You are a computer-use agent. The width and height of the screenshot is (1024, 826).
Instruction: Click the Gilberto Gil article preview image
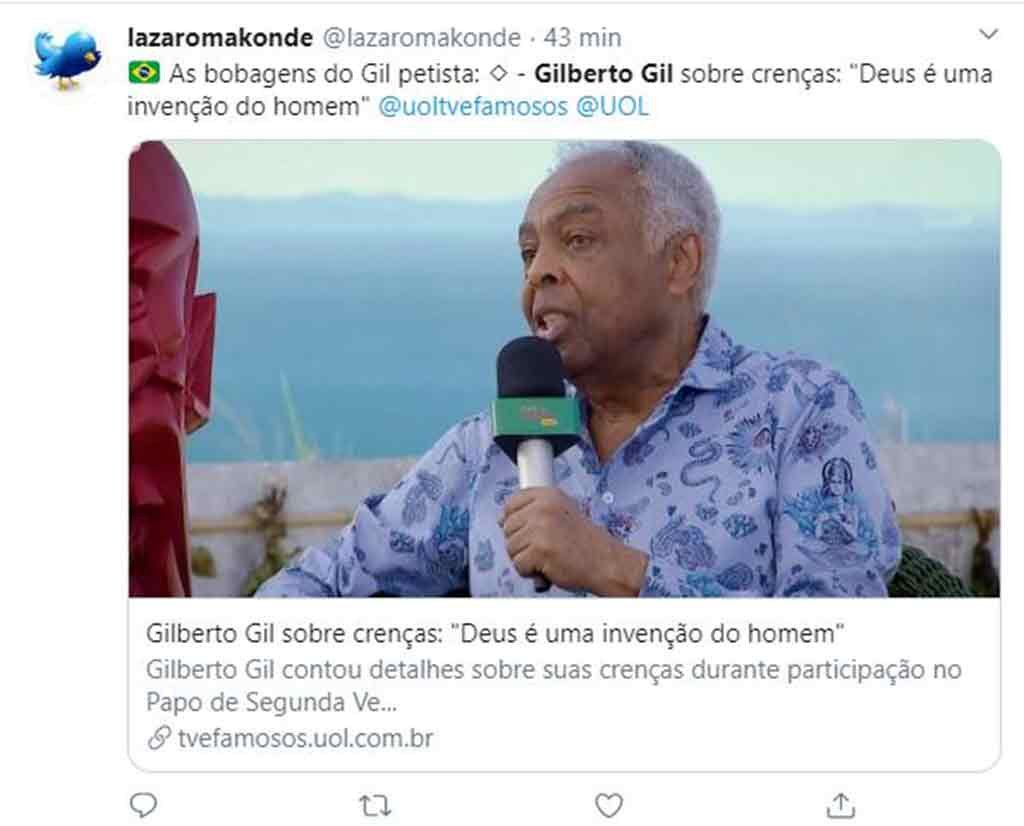tap(564, 369)
